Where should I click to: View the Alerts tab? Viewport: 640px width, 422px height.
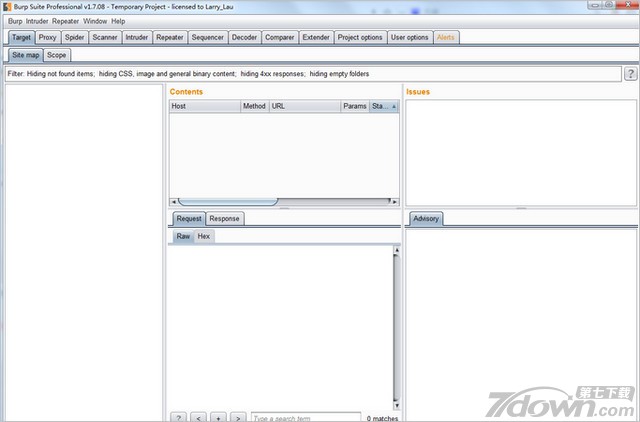pos(446,38)
